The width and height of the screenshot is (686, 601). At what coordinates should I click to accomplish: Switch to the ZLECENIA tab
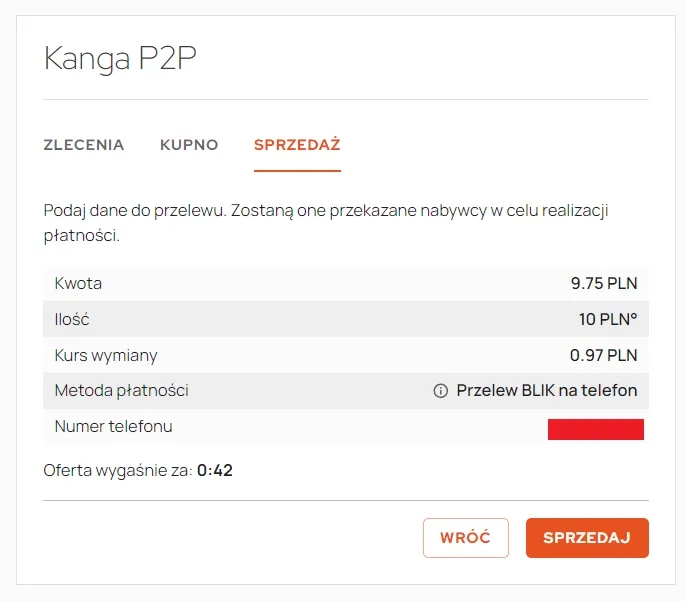tap(84, 145)
